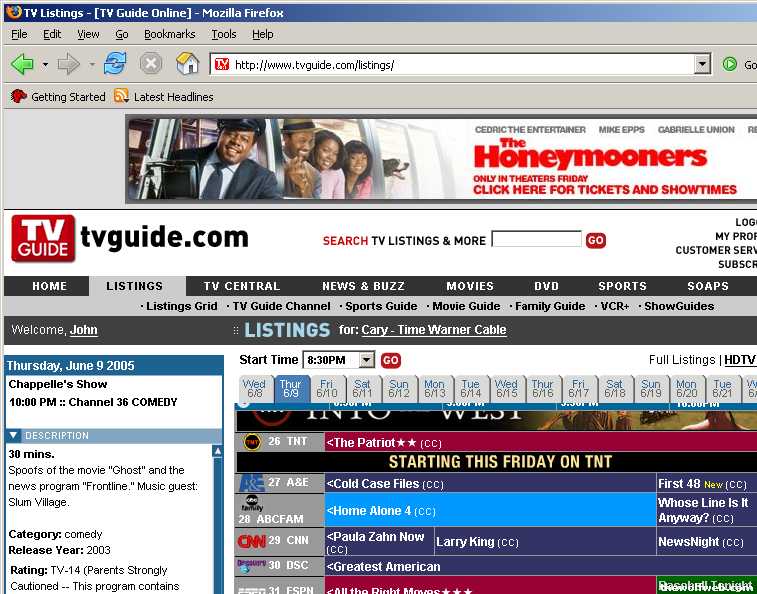Click the Stop loading icon
This screenshot has height=594, width=757.
coord(151,65)
